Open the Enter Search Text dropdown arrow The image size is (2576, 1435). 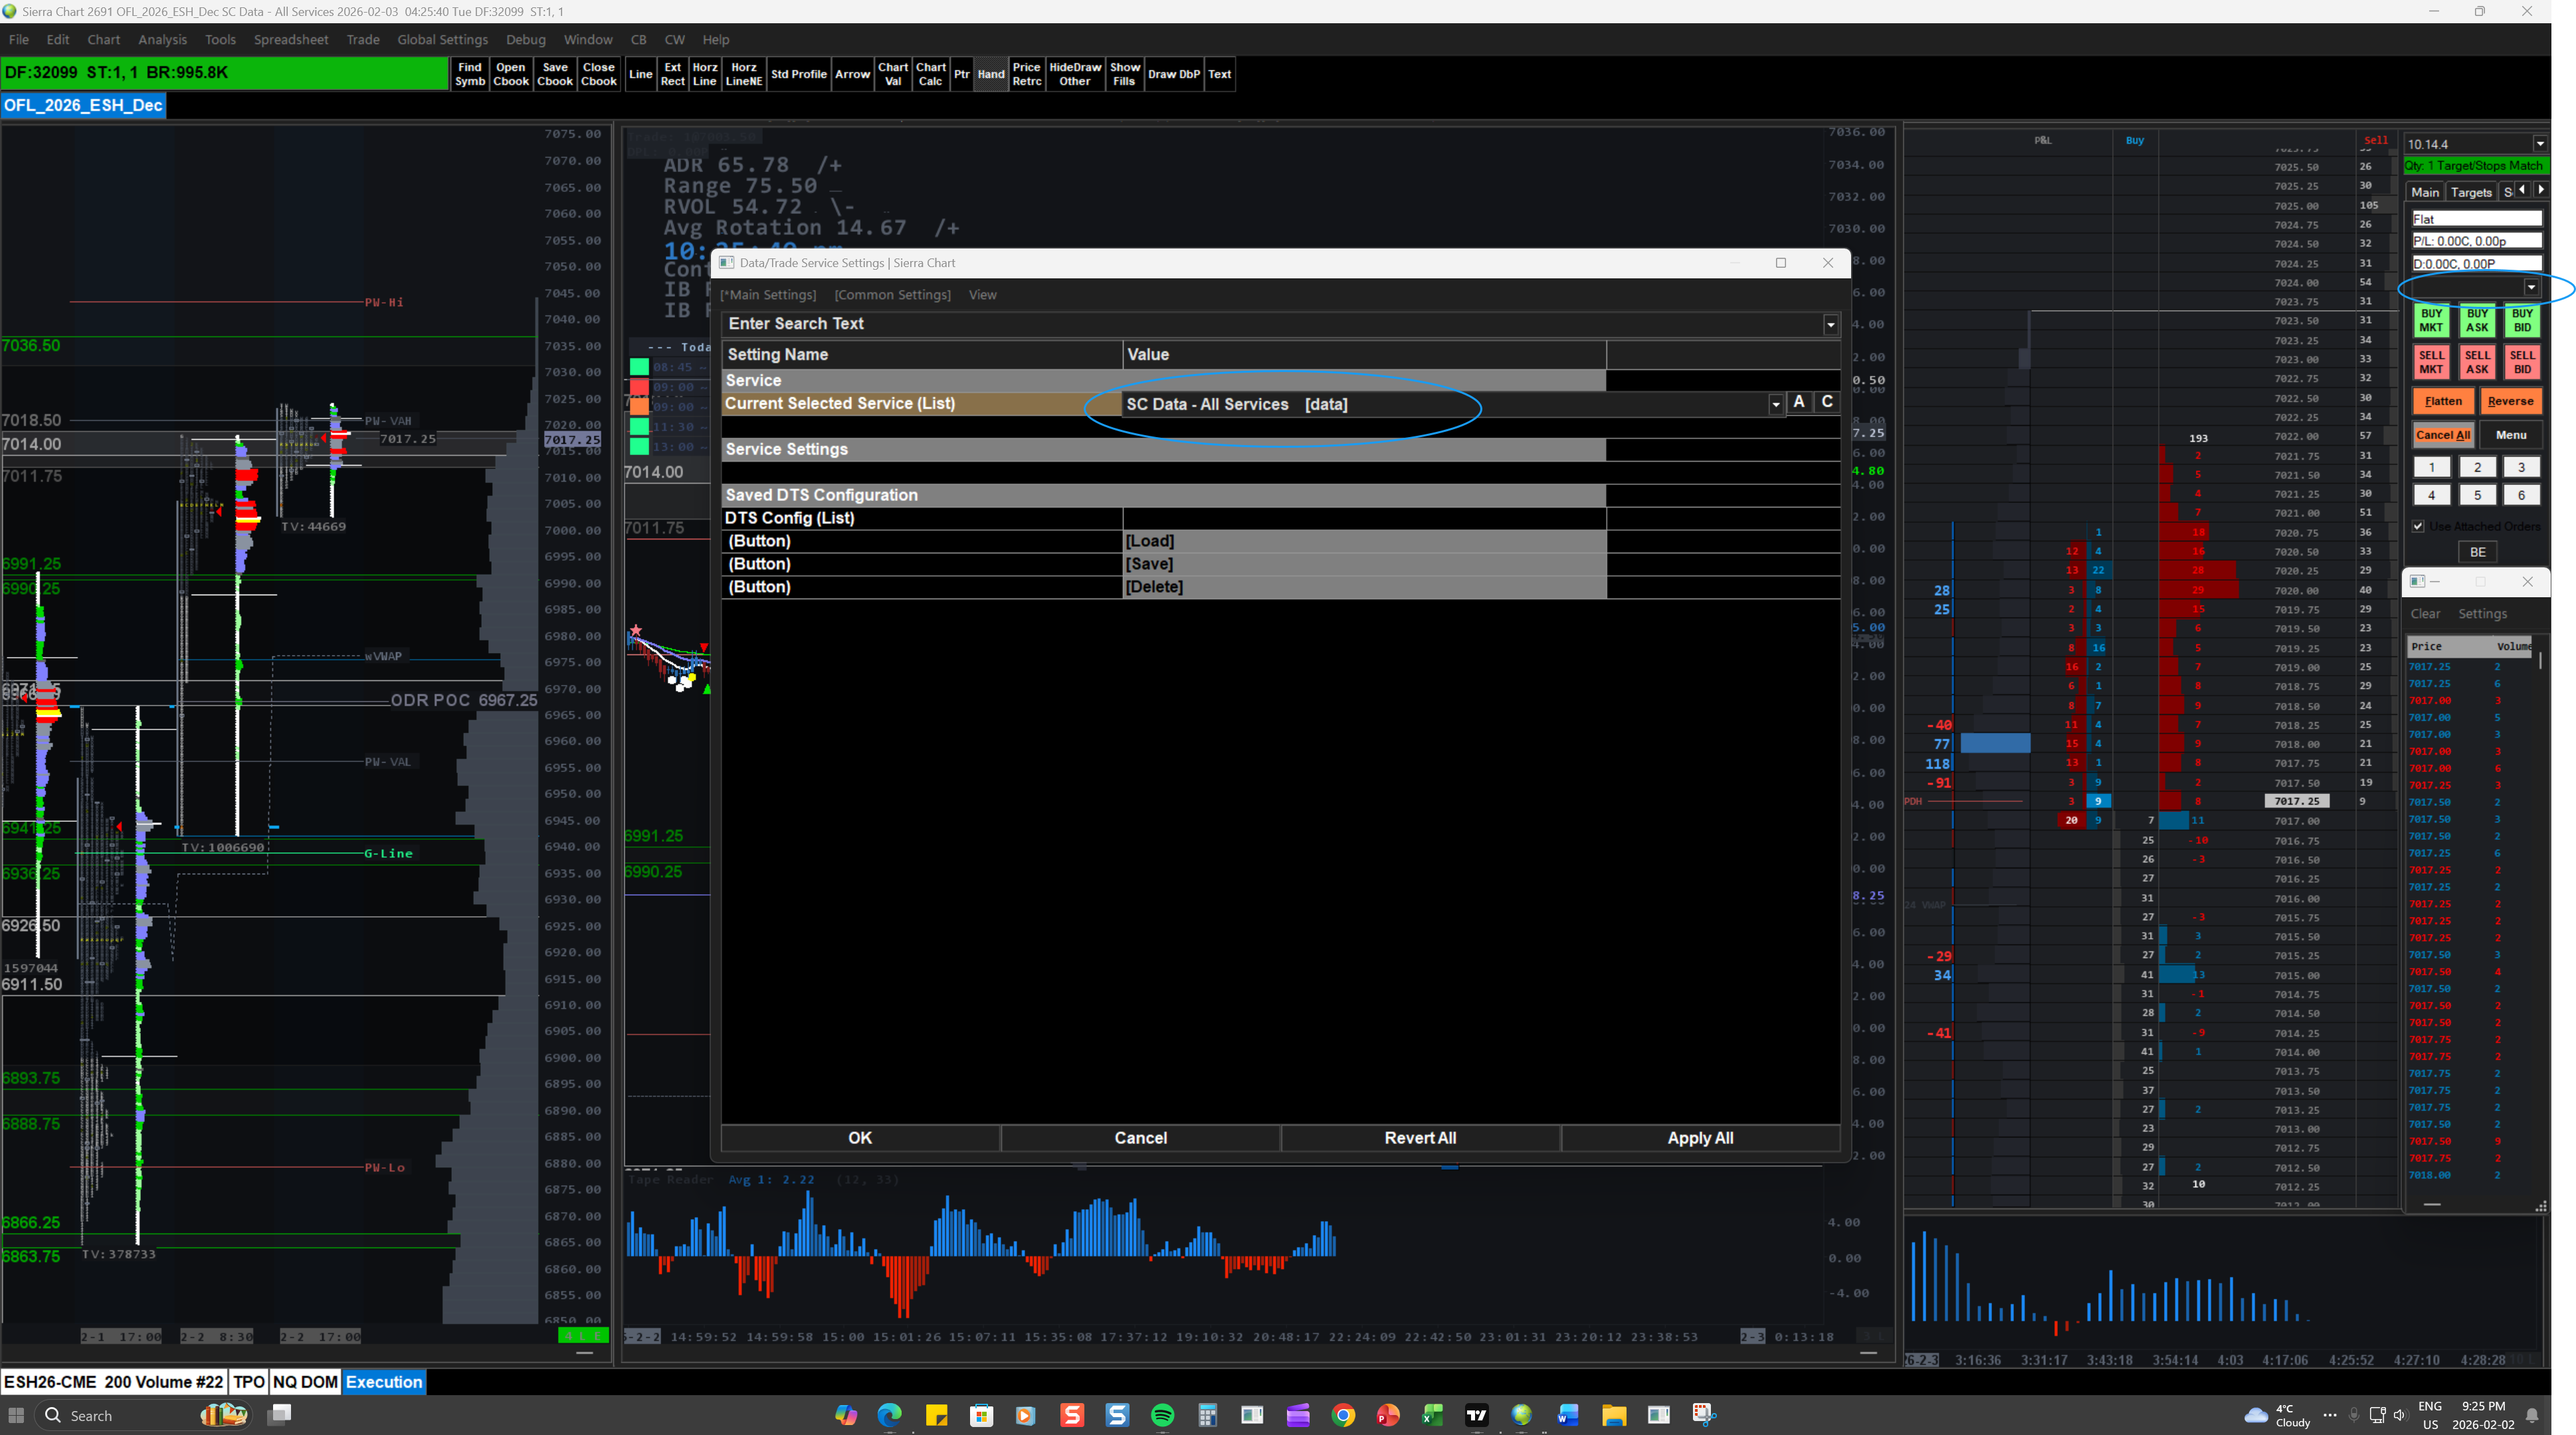pos(1830,324)
